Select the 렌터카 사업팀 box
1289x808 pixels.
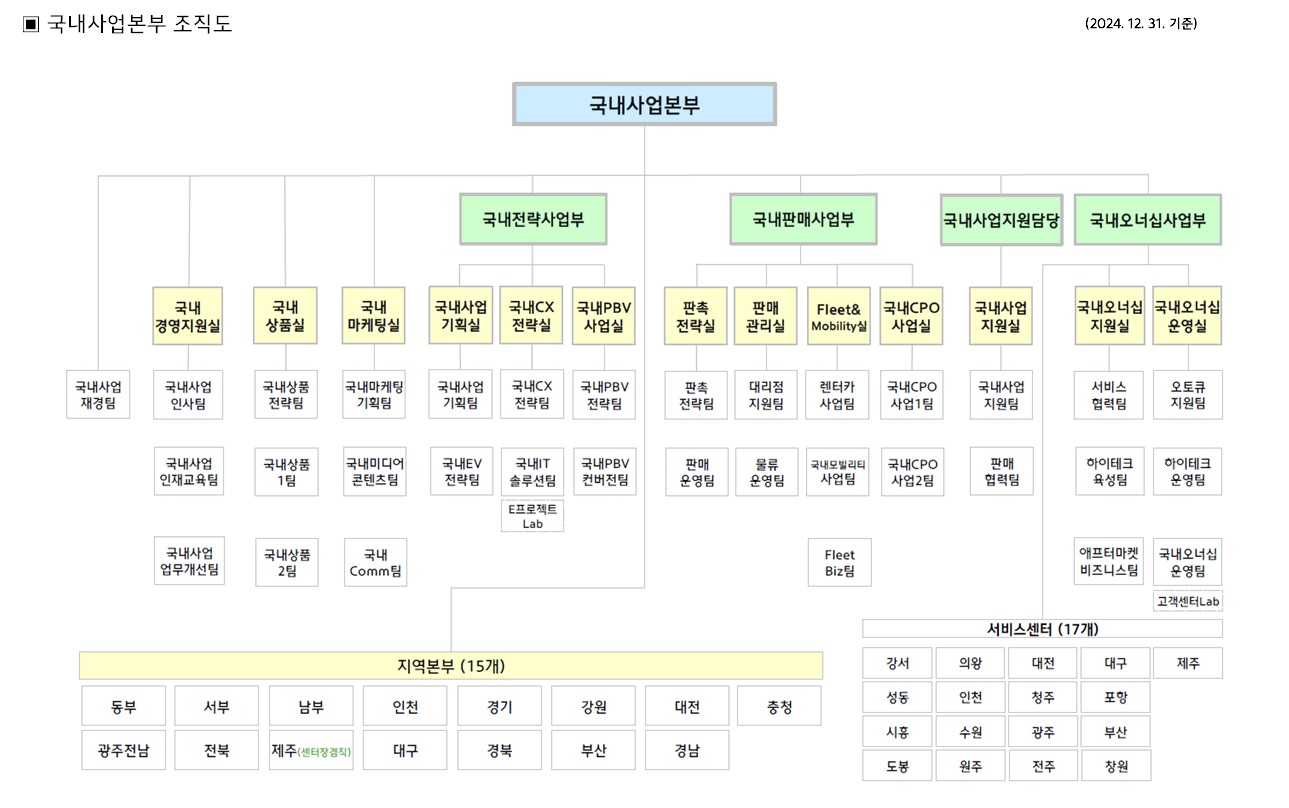(838, 395)
